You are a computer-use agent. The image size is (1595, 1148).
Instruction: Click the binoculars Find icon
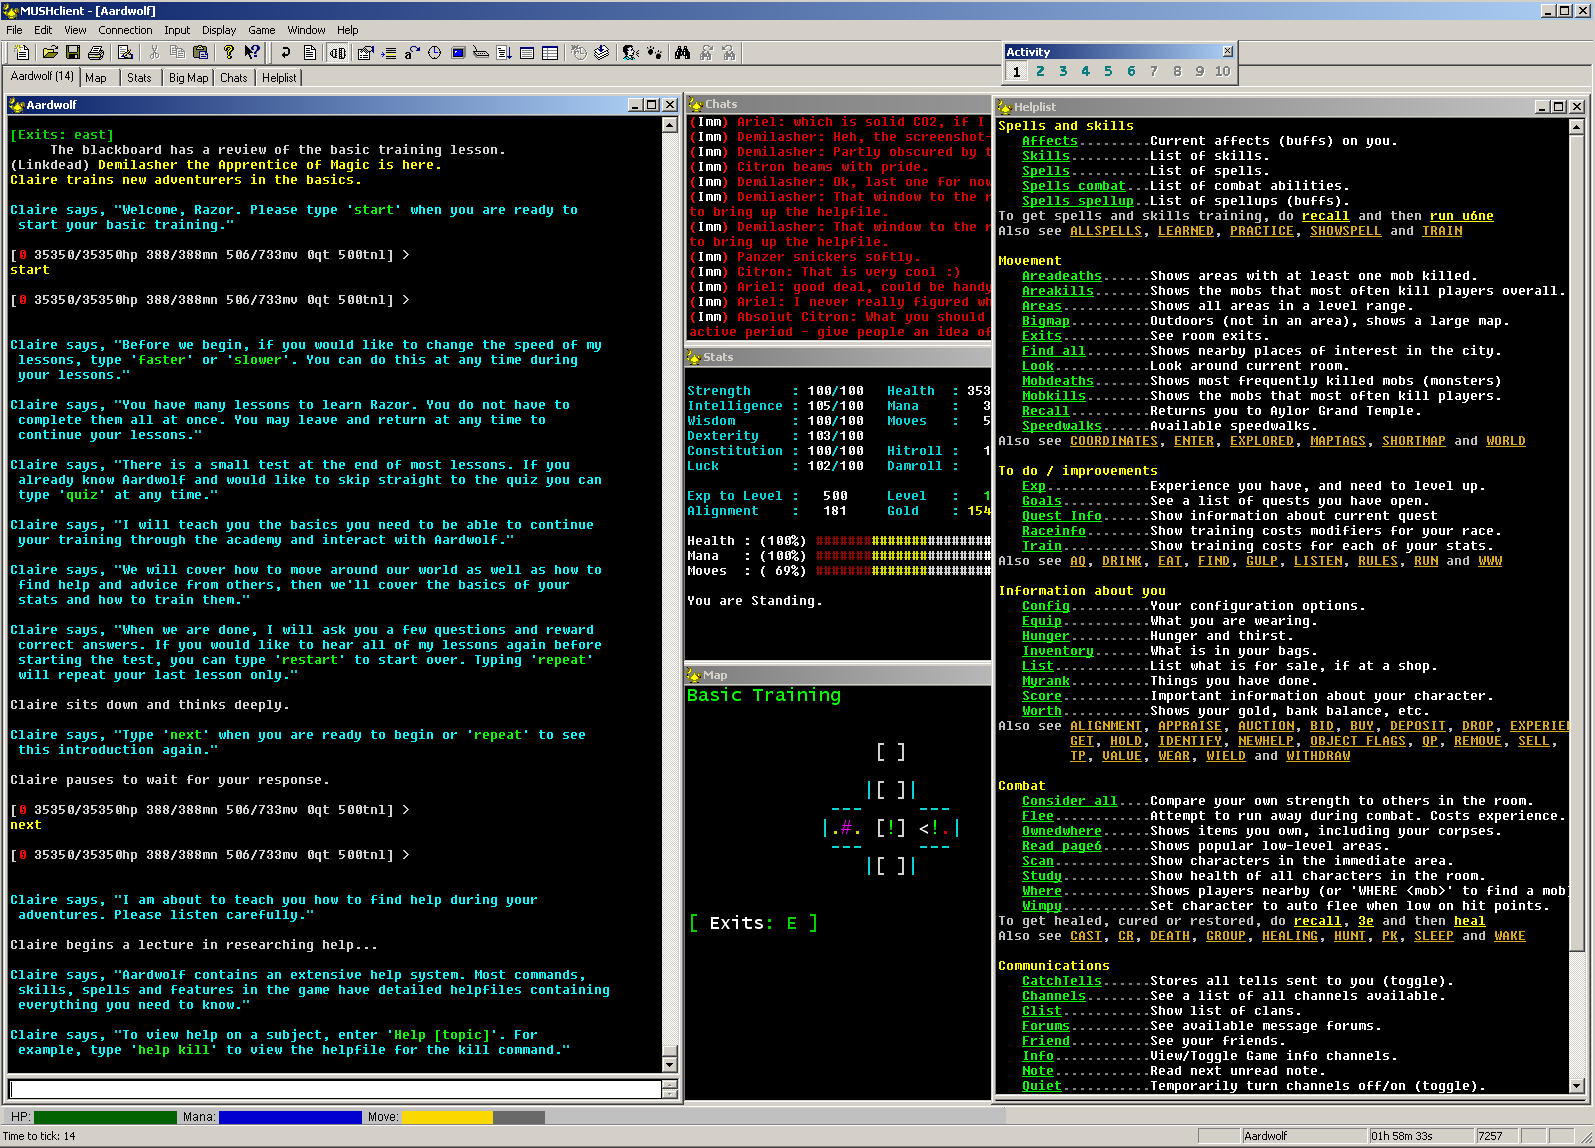click(682, 52)
